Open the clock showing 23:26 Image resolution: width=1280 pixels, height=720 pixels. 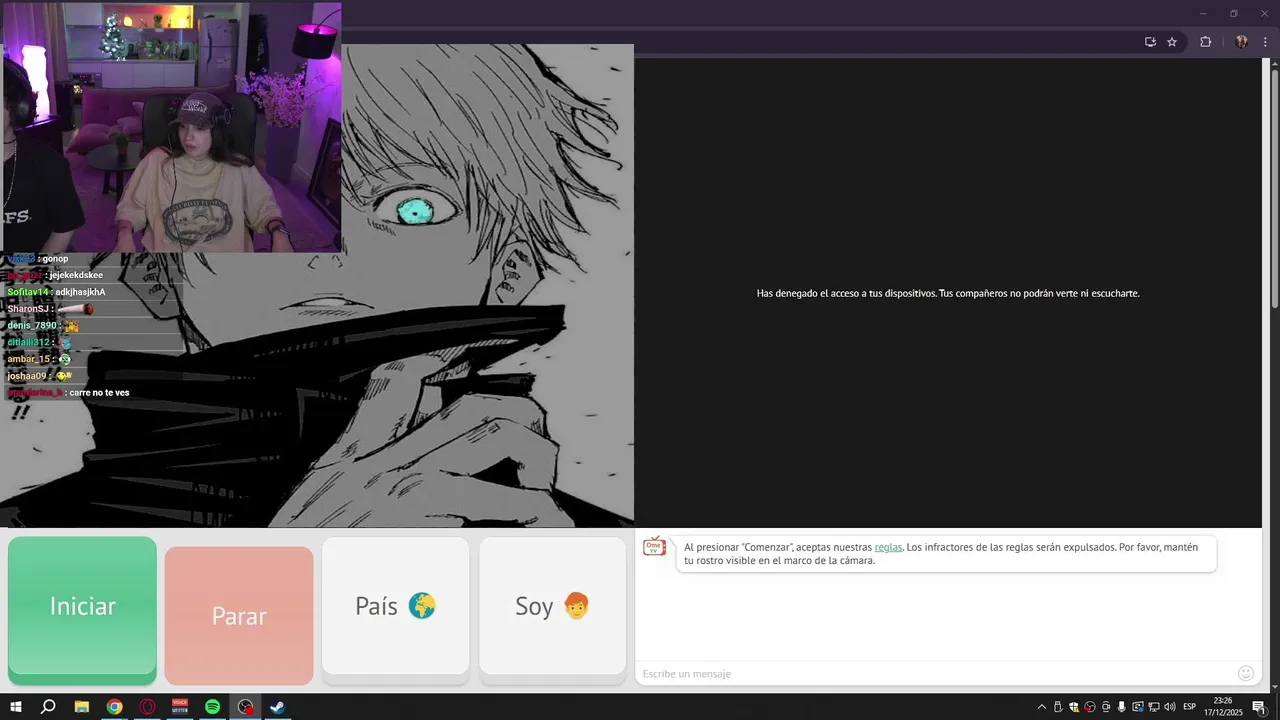tap(1223, 707)
